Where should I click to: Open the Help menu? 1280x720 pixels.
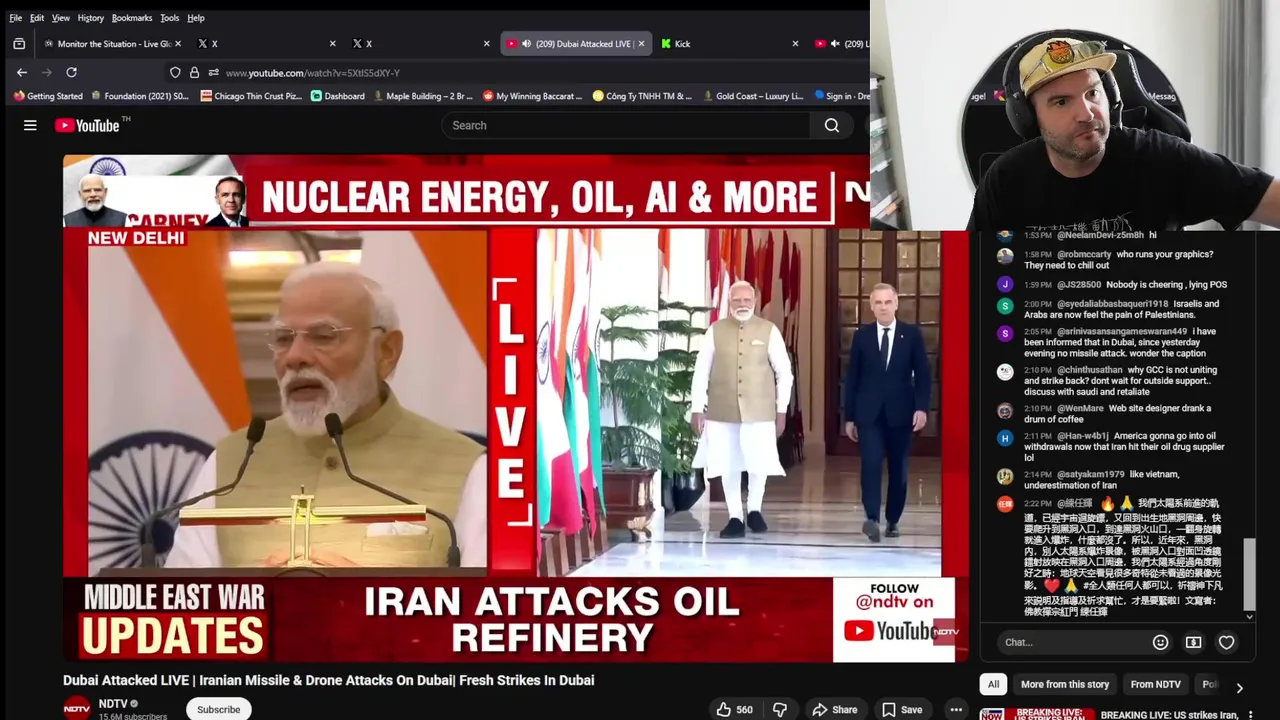coord(196,18)
